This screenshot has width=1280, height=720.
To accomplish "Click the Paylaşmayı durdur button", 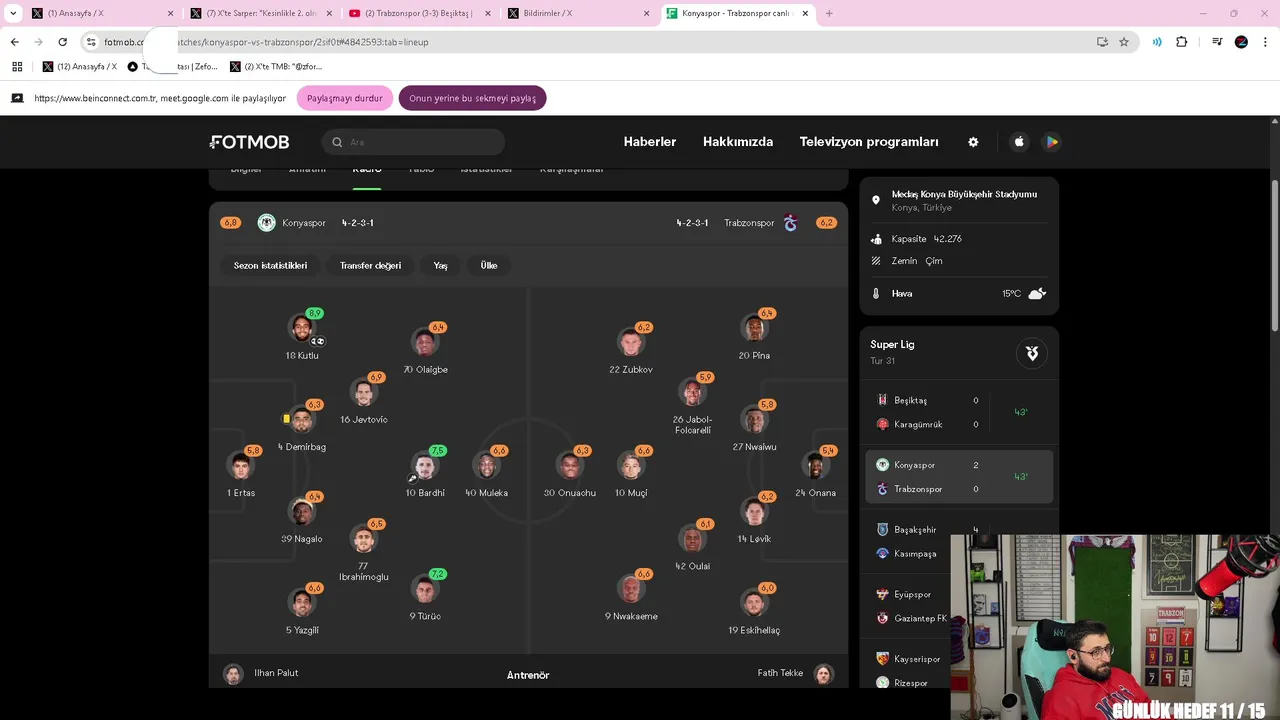I will click(x=345, y=98).
